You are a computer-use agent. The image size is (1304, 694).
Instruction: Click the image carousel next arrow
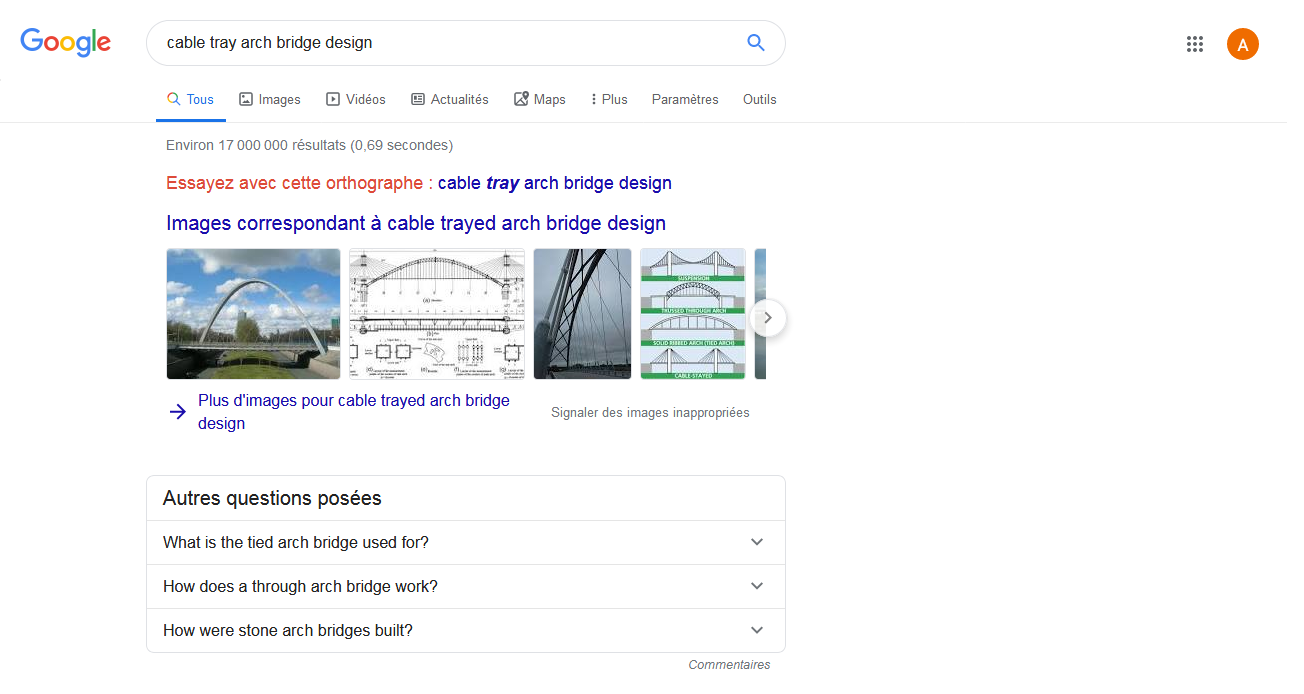click(768, 318)
